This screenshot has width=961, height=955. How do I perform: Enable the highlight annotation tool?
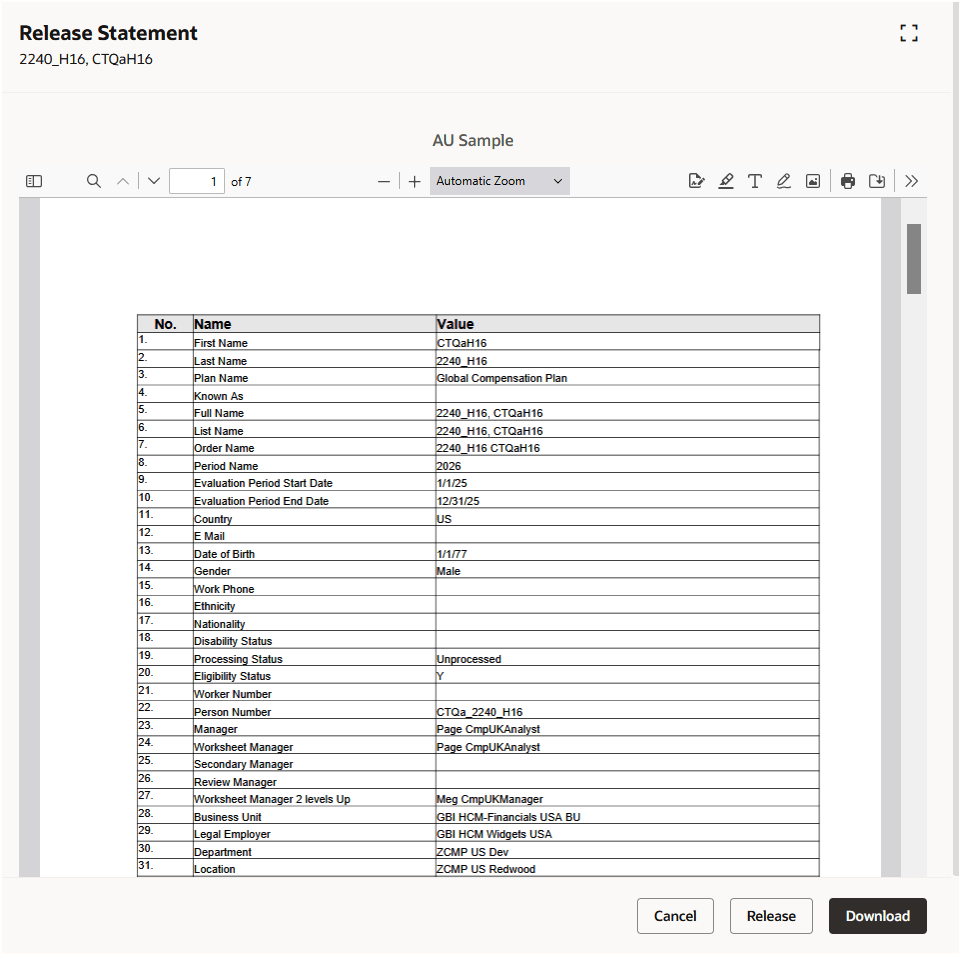click(x=726, y=181)
